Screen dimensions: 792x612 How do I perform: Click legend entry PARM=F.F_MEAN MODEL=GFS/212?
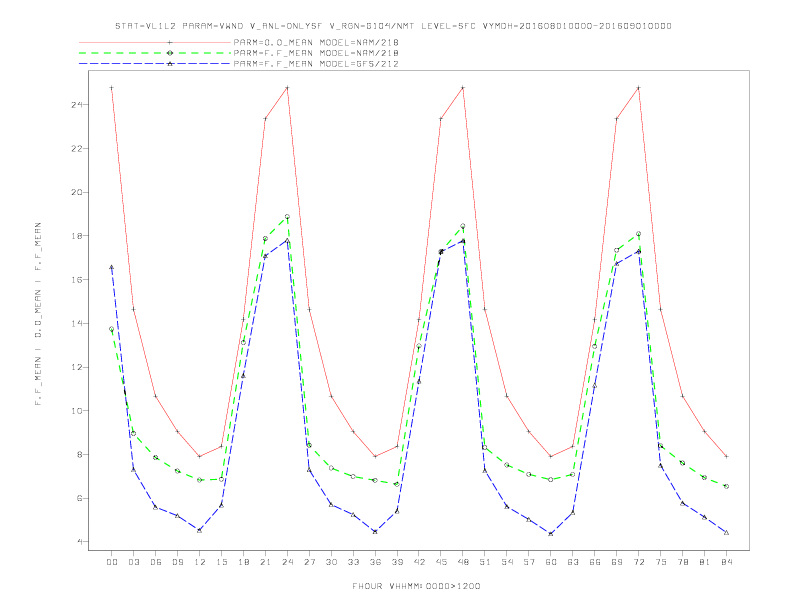coord(316,64)
